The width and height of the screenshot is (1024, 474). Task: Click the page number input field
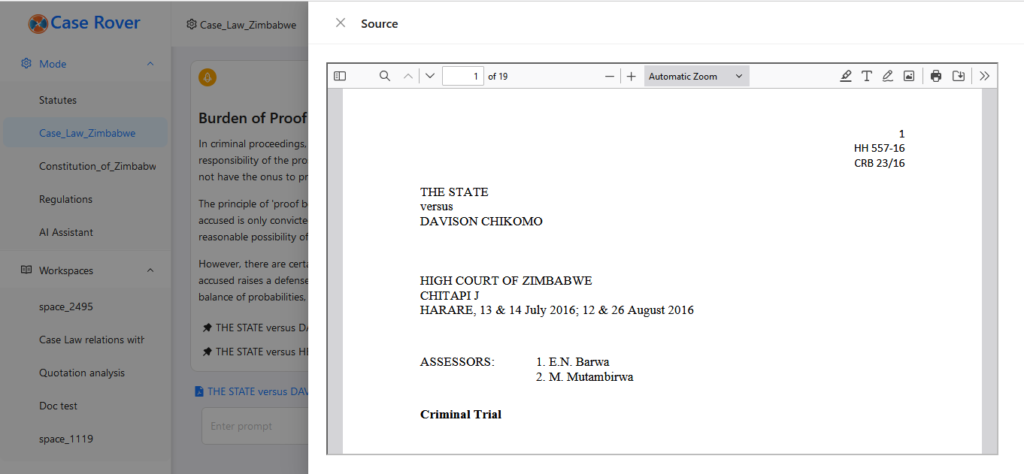click(x=463, y=76)
